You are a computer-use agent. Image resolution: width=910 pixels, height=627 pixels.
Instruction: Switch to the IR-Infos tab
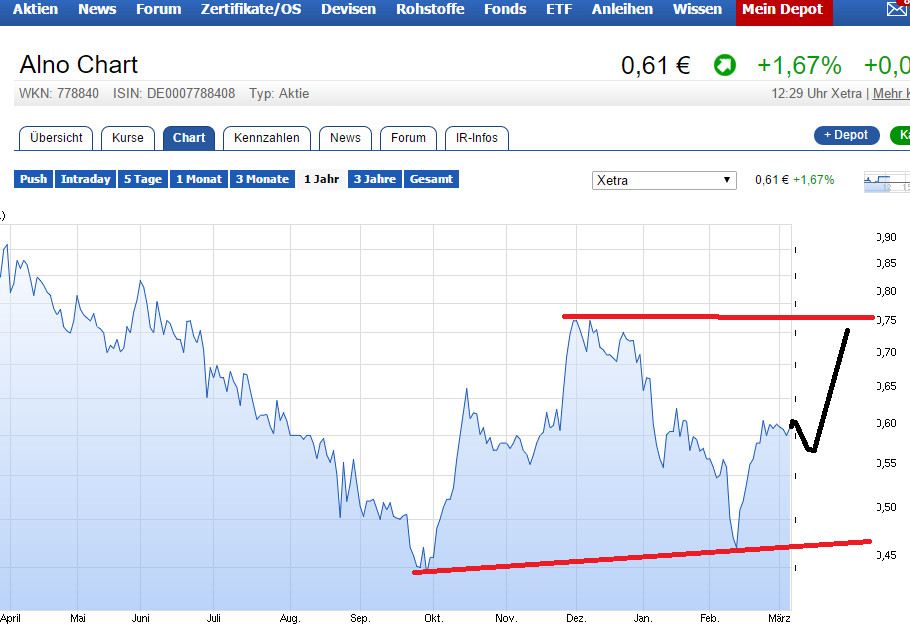click(477, 138)
